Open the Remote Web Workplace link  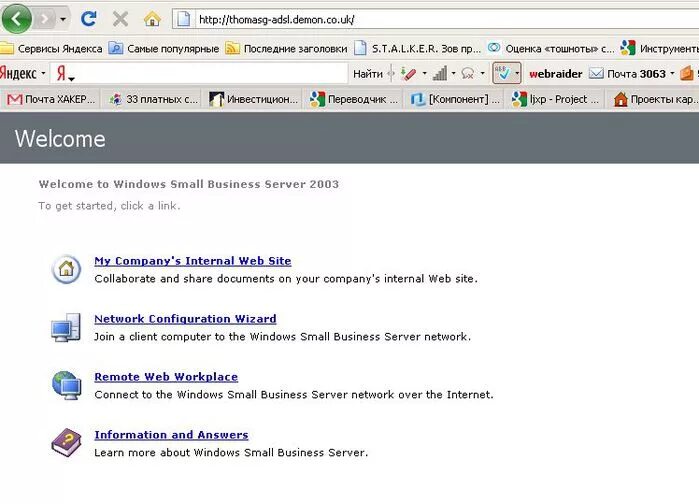[x=166, y=377]
